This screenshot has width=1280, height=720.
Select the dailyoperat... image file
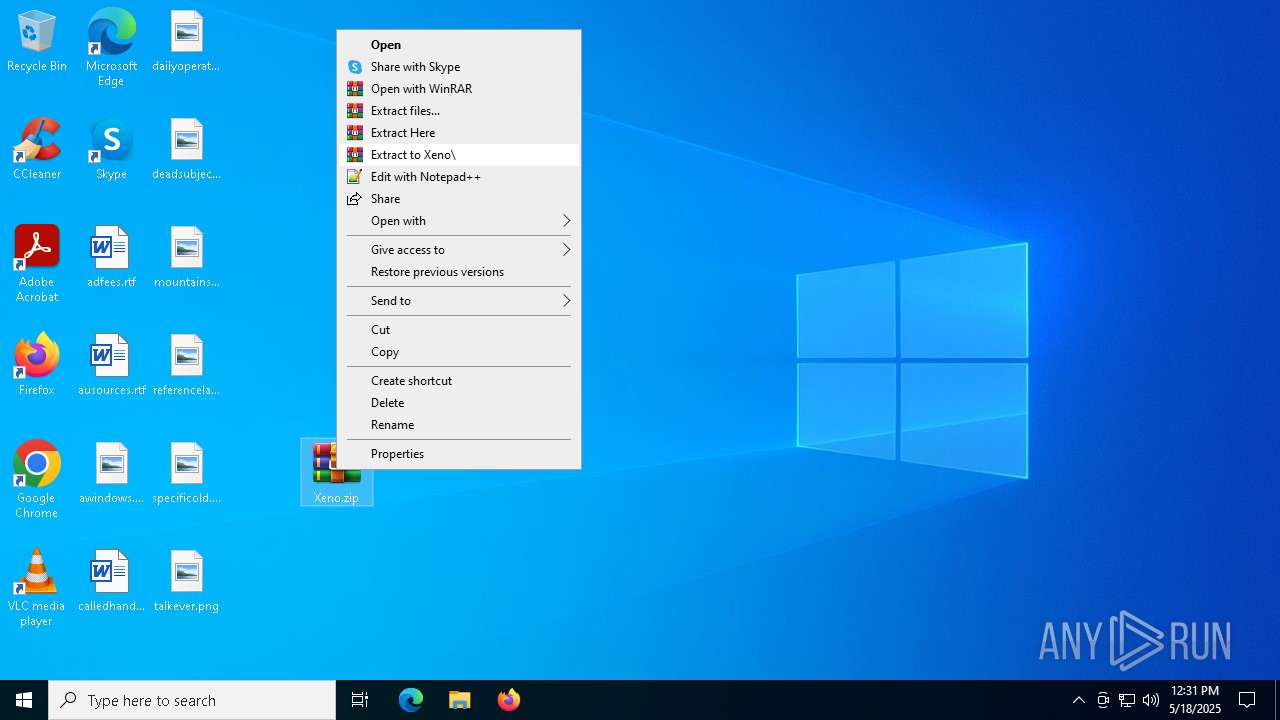pyautogui.click(x=186, y=42)
